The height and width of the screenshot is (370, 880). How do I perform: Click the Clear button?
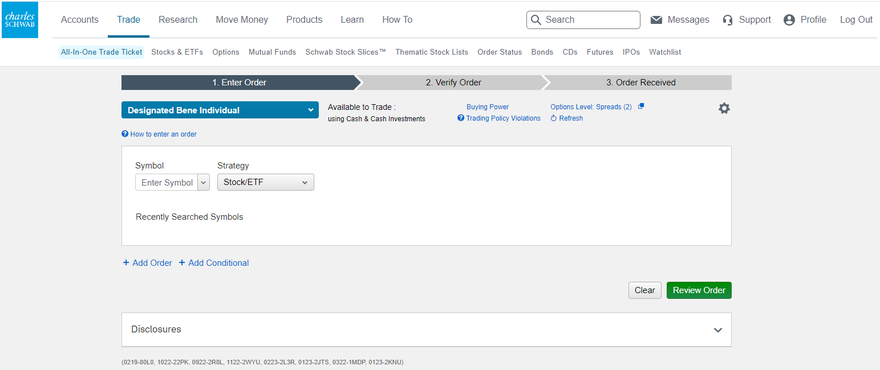(x=645, y=290)
